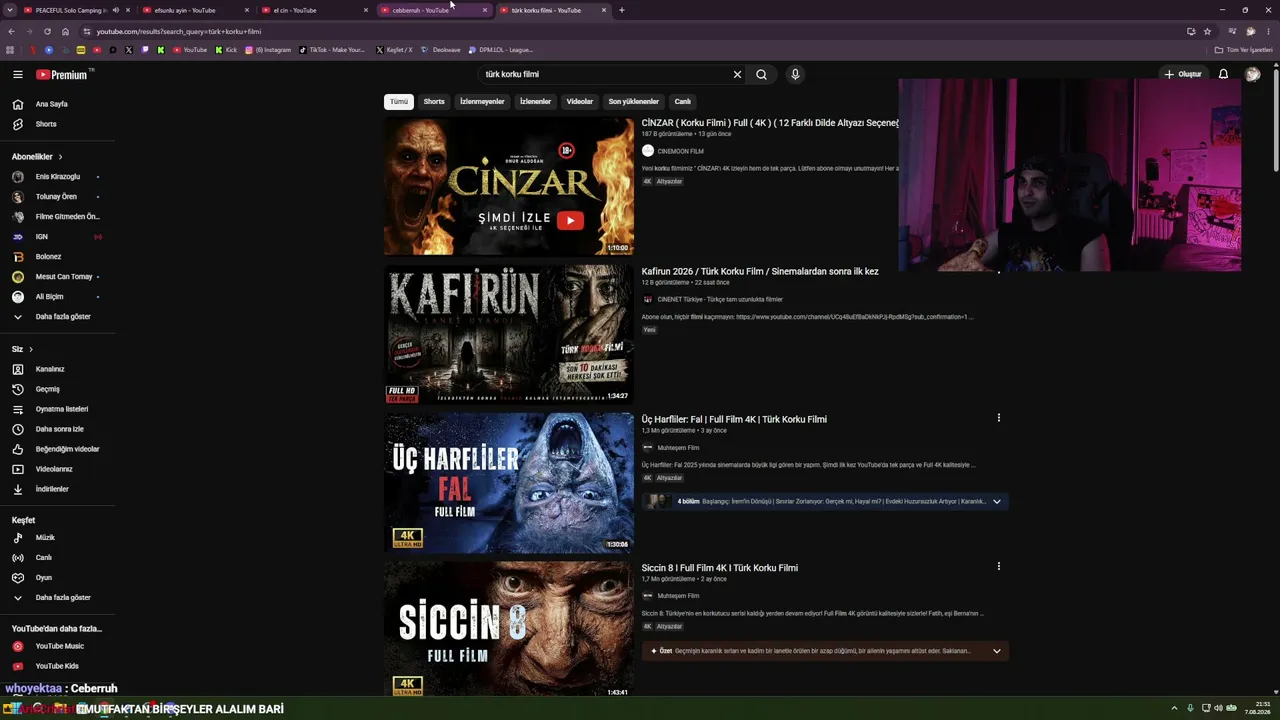Open the account avatar menu
Screen dimensions: 1280x720
pyautogui.click(x=1252, y=74)
